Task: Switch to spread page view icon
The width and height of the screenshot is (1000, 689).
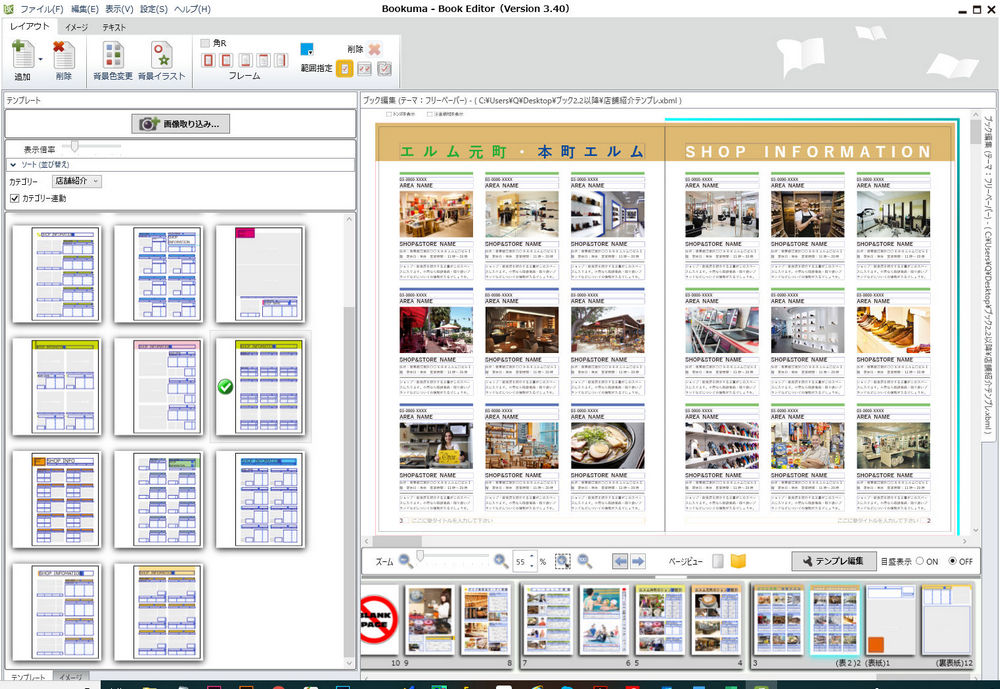Action: pyautogui.click(x=738, y=561)
